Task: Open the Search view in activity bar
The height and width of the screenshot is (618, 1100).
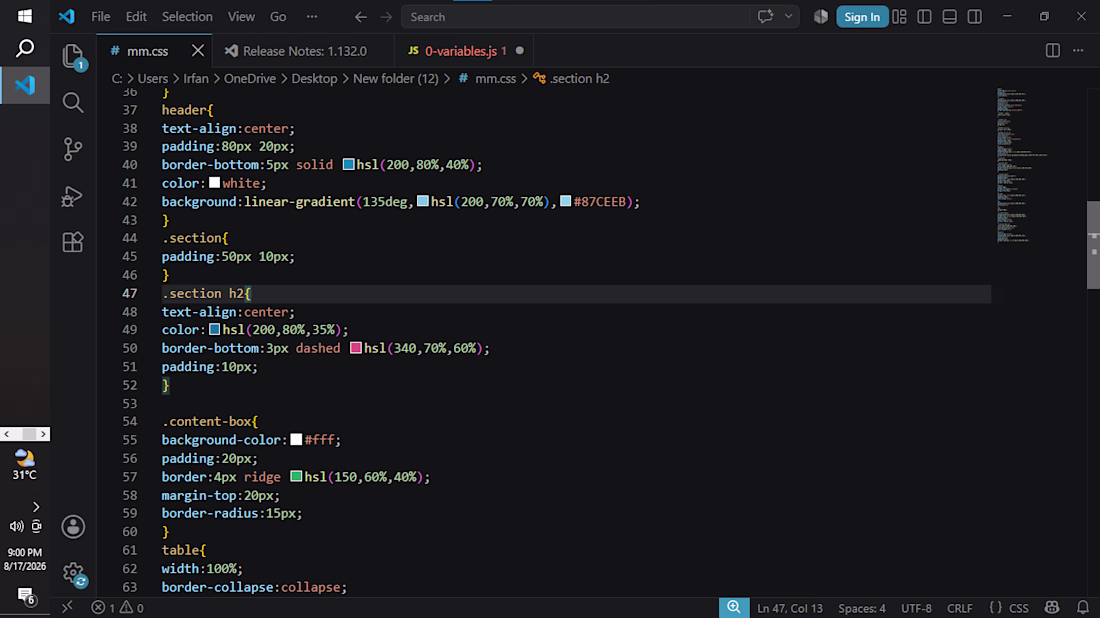Action: tap(73, 102)
